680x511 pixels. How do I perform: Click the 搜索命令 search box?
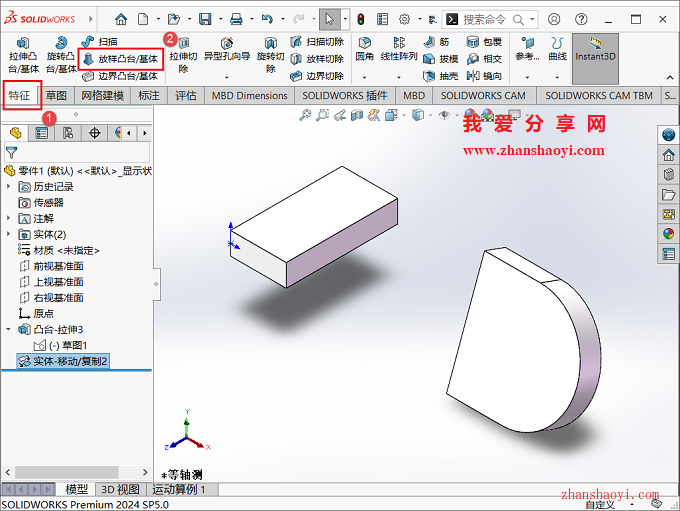pos(490,19)
